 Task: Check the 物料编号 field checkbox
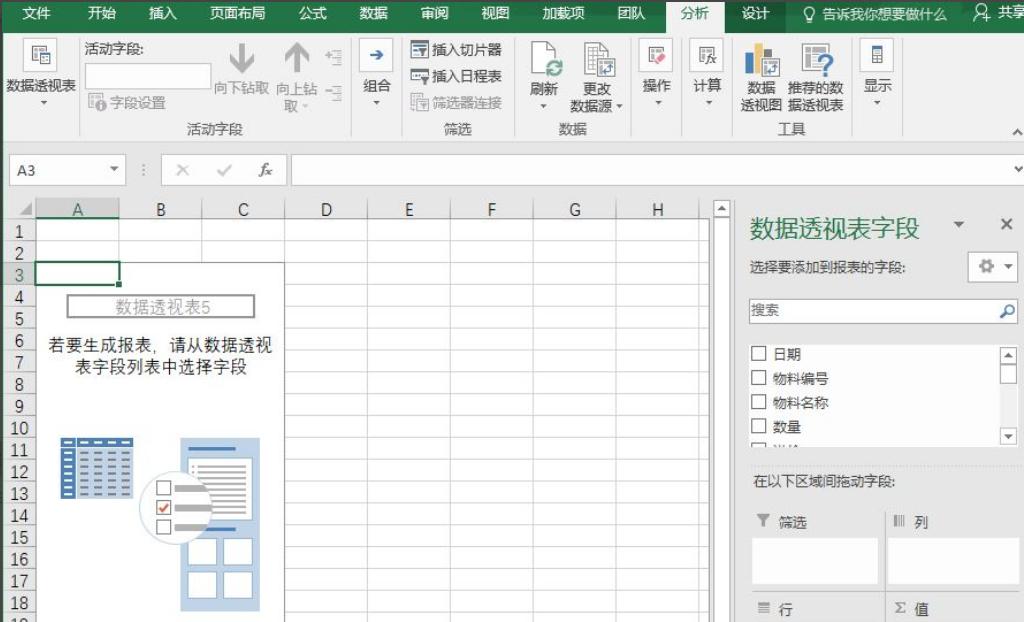758,378
